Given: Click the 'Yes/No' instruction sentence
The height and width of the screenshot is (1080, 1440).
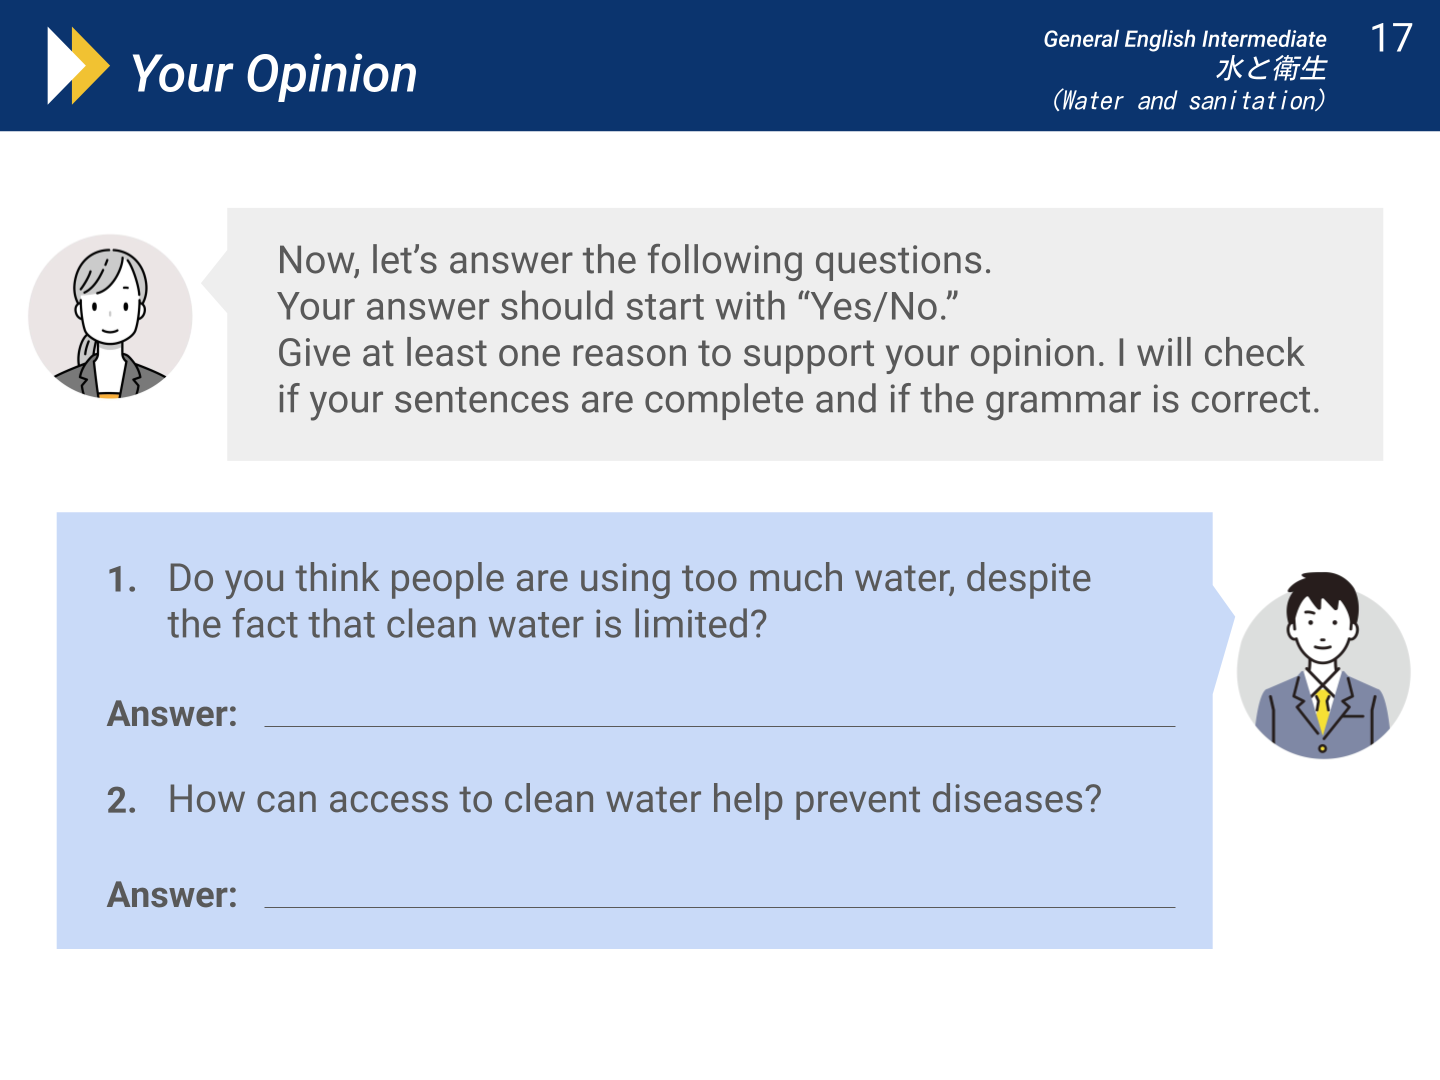Looking at the screenshot, I should [x=617, y=307].
